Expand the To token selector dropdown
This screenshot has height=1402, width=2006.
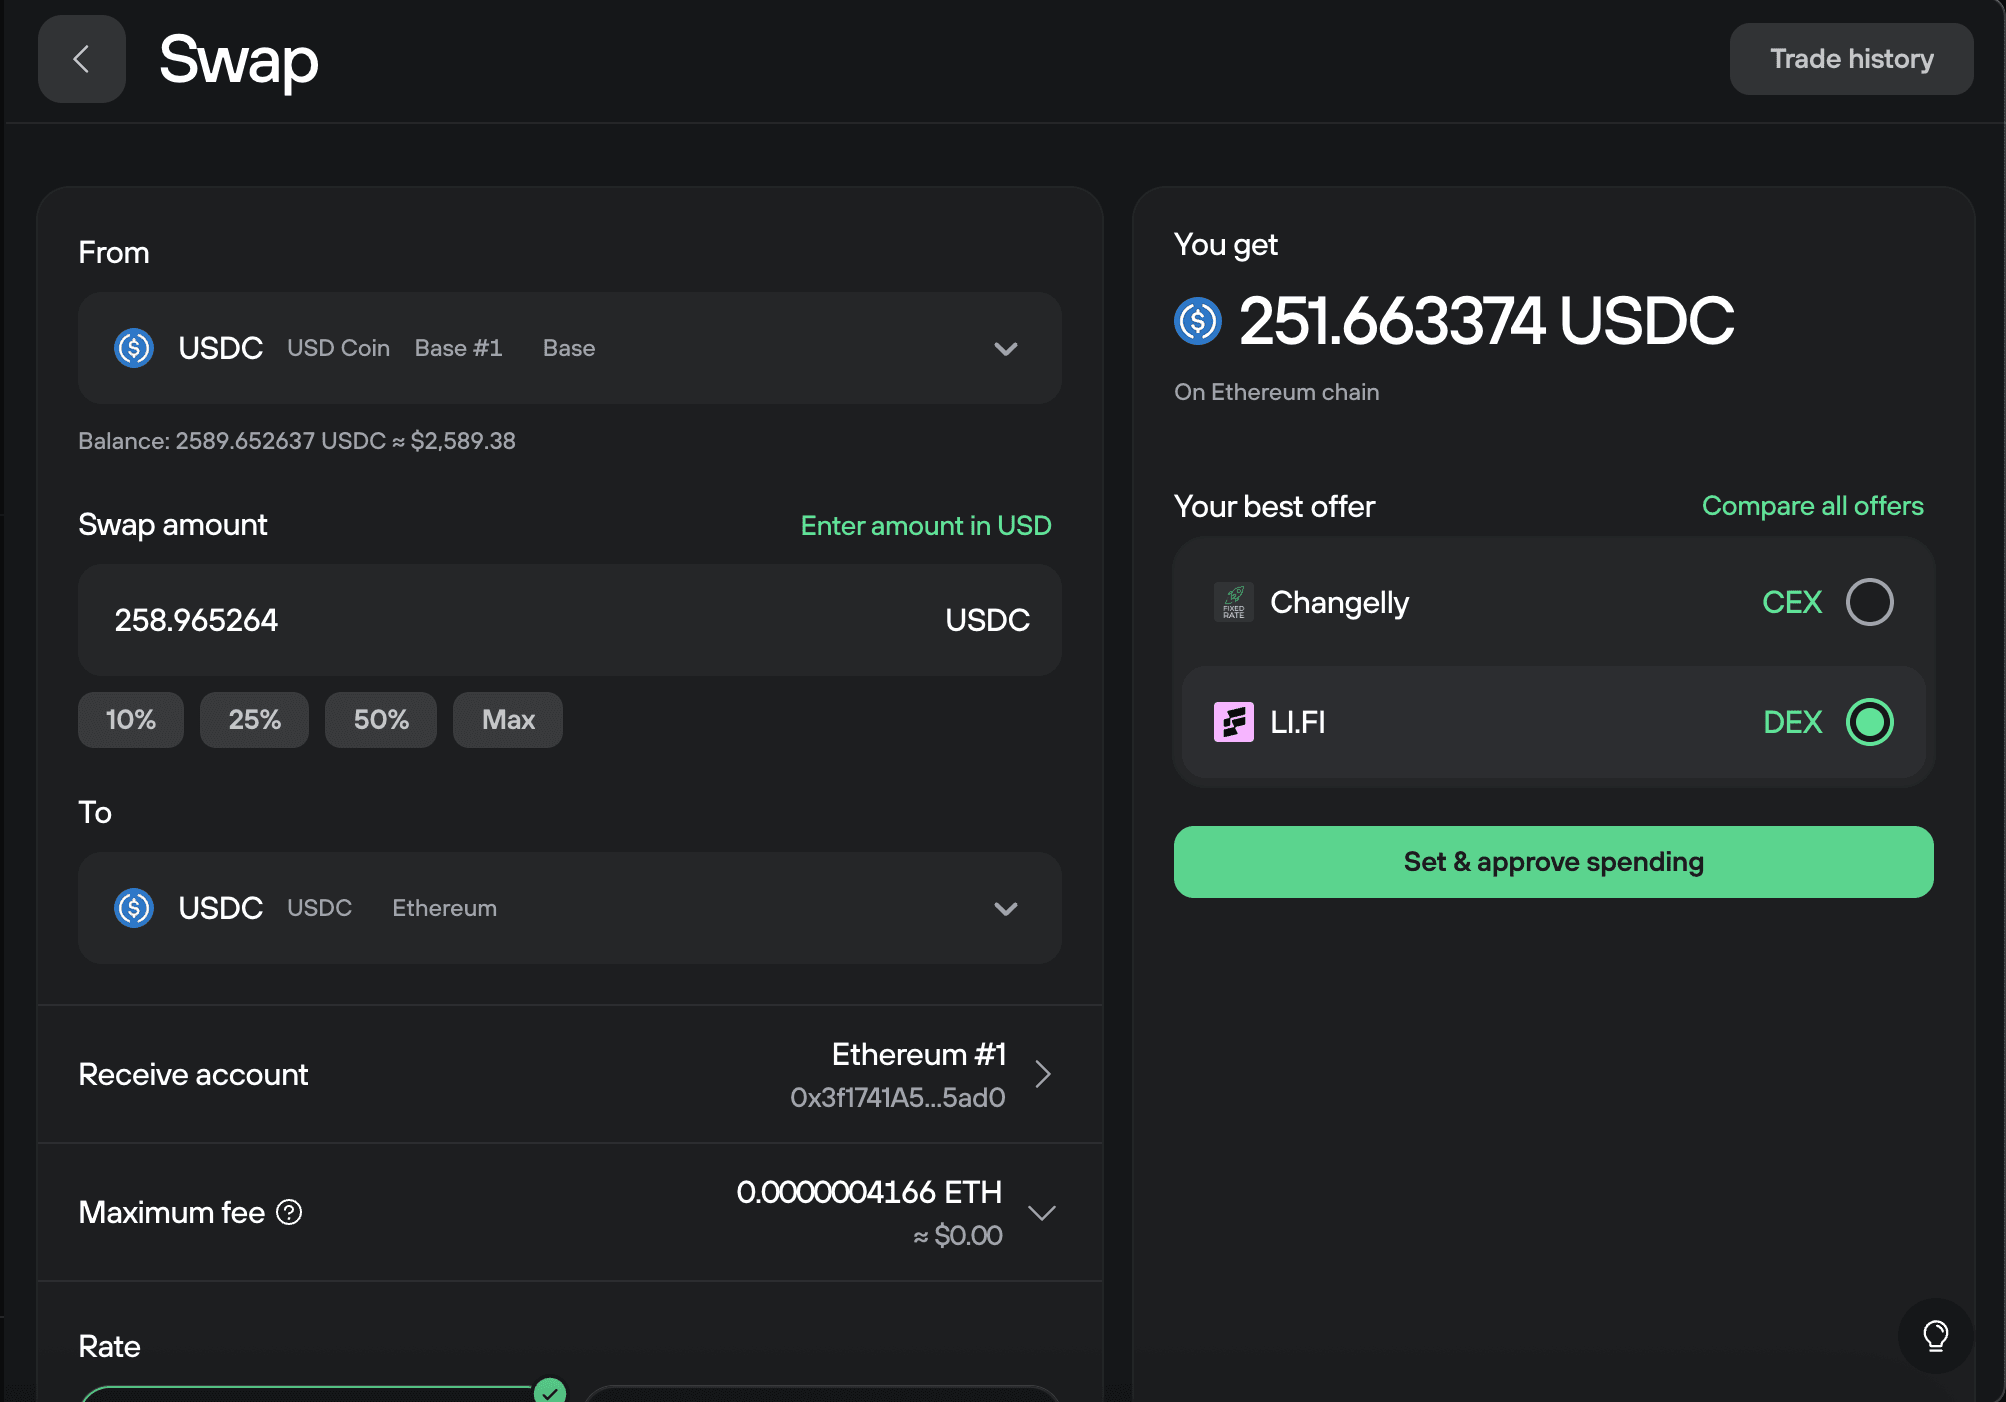point(1006,909)
